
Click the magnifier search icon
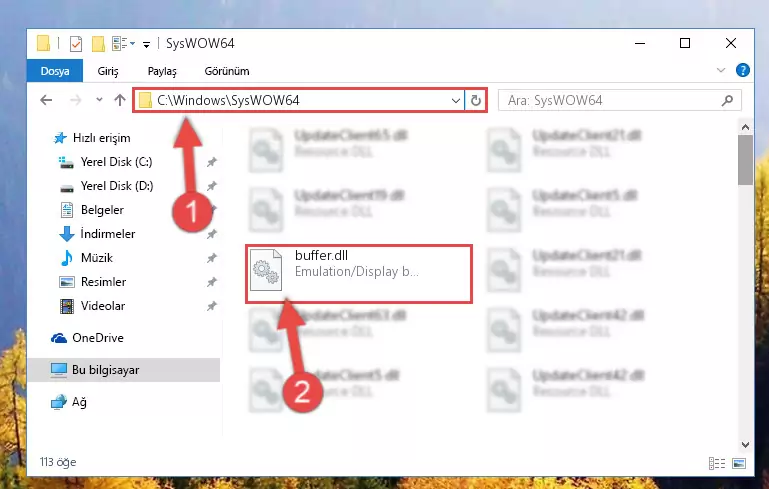click(x=727, y=101)
